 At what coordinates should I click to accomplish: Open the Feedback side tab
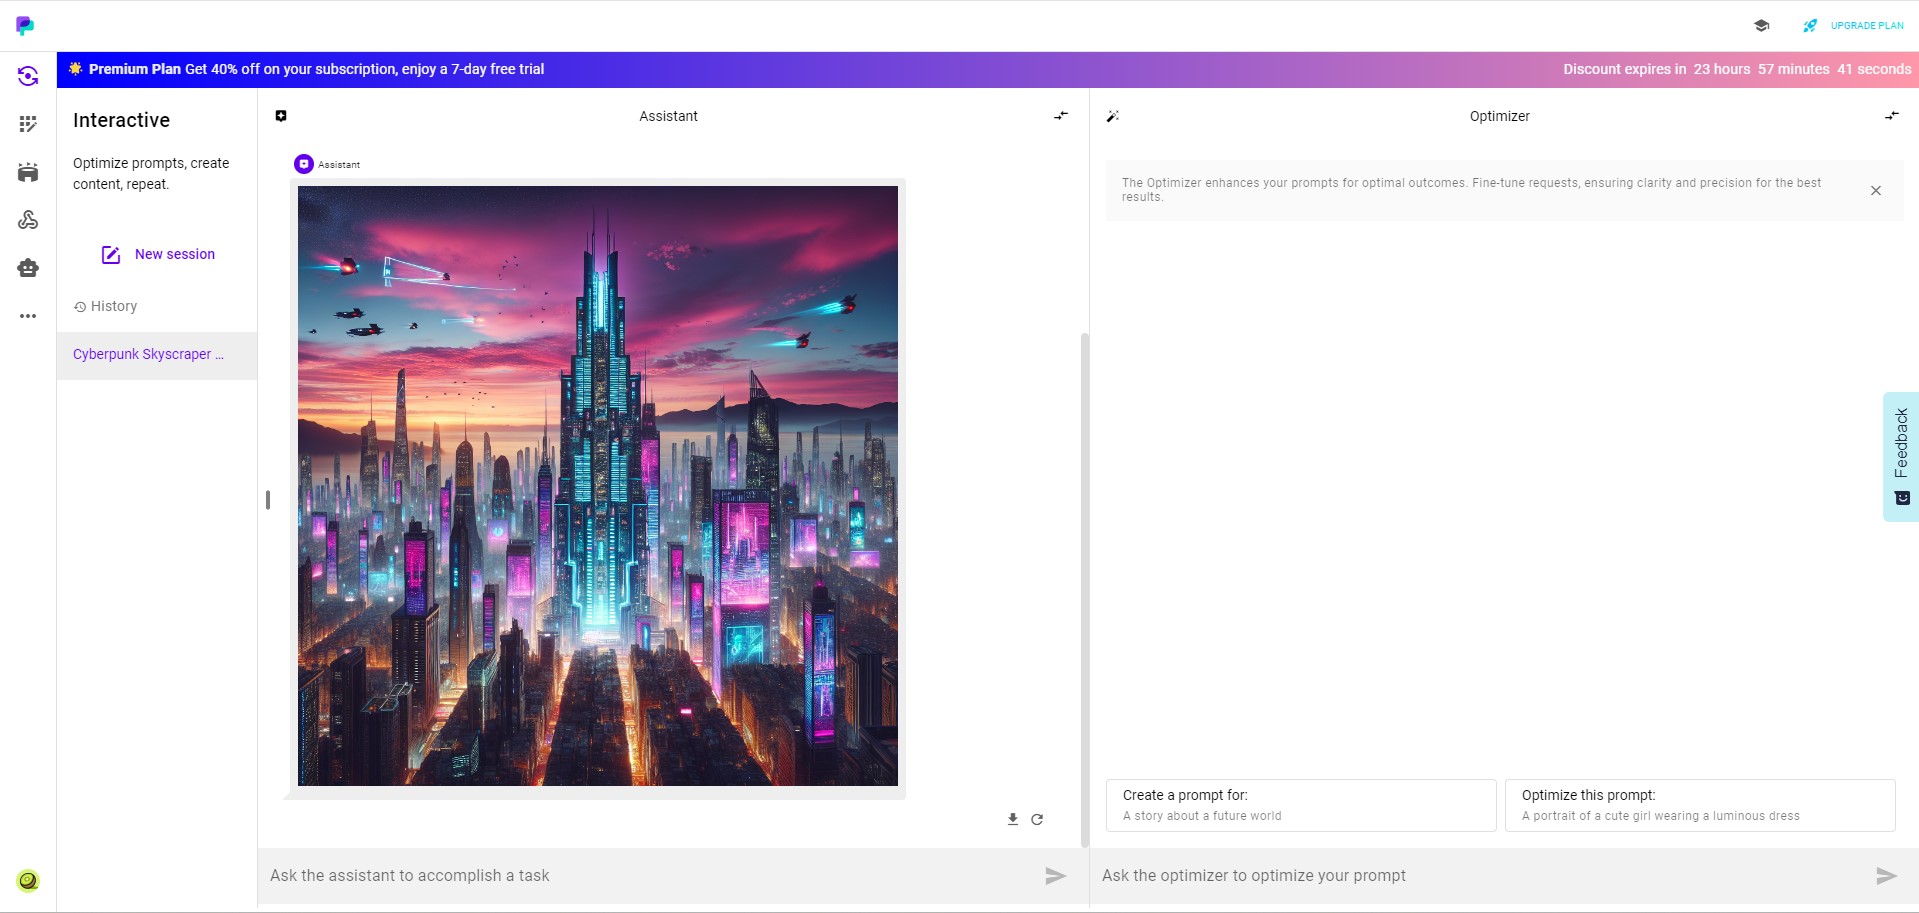pyautogui.click(x=1901, y=456)
